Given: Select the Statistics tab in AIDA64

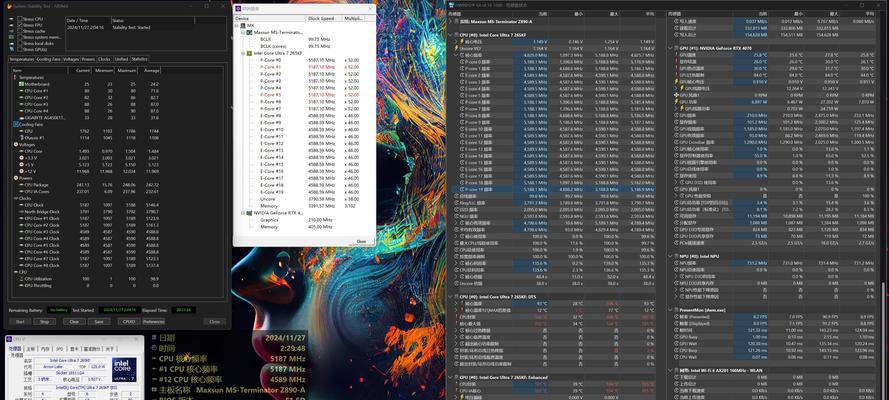Looking at the screenshot, I should pyautogui.click(x=139, y=59).
